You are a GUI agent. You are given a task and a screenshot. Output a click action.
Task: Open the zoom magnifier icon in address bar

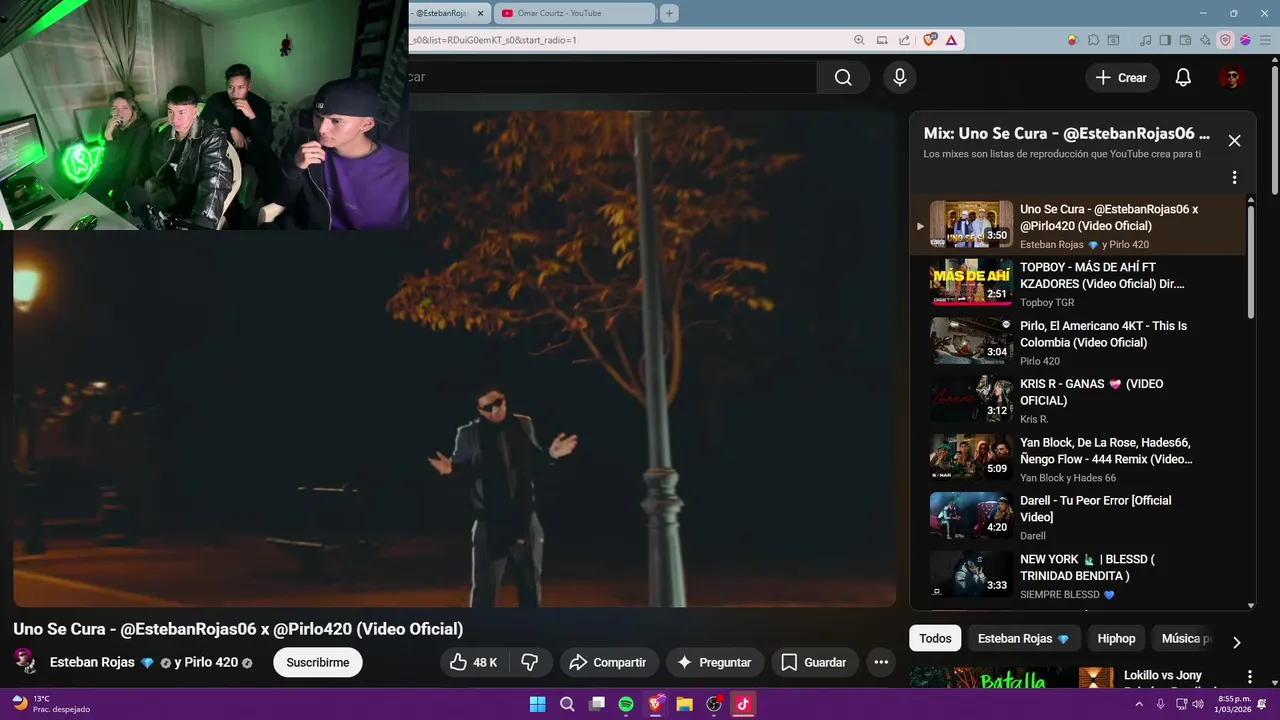pos(859,40)
